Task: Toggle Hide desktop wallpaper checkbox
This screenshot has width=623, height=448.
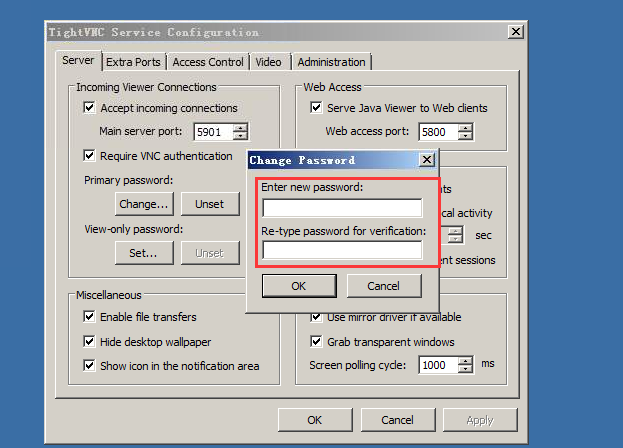Action: [89, 342]
